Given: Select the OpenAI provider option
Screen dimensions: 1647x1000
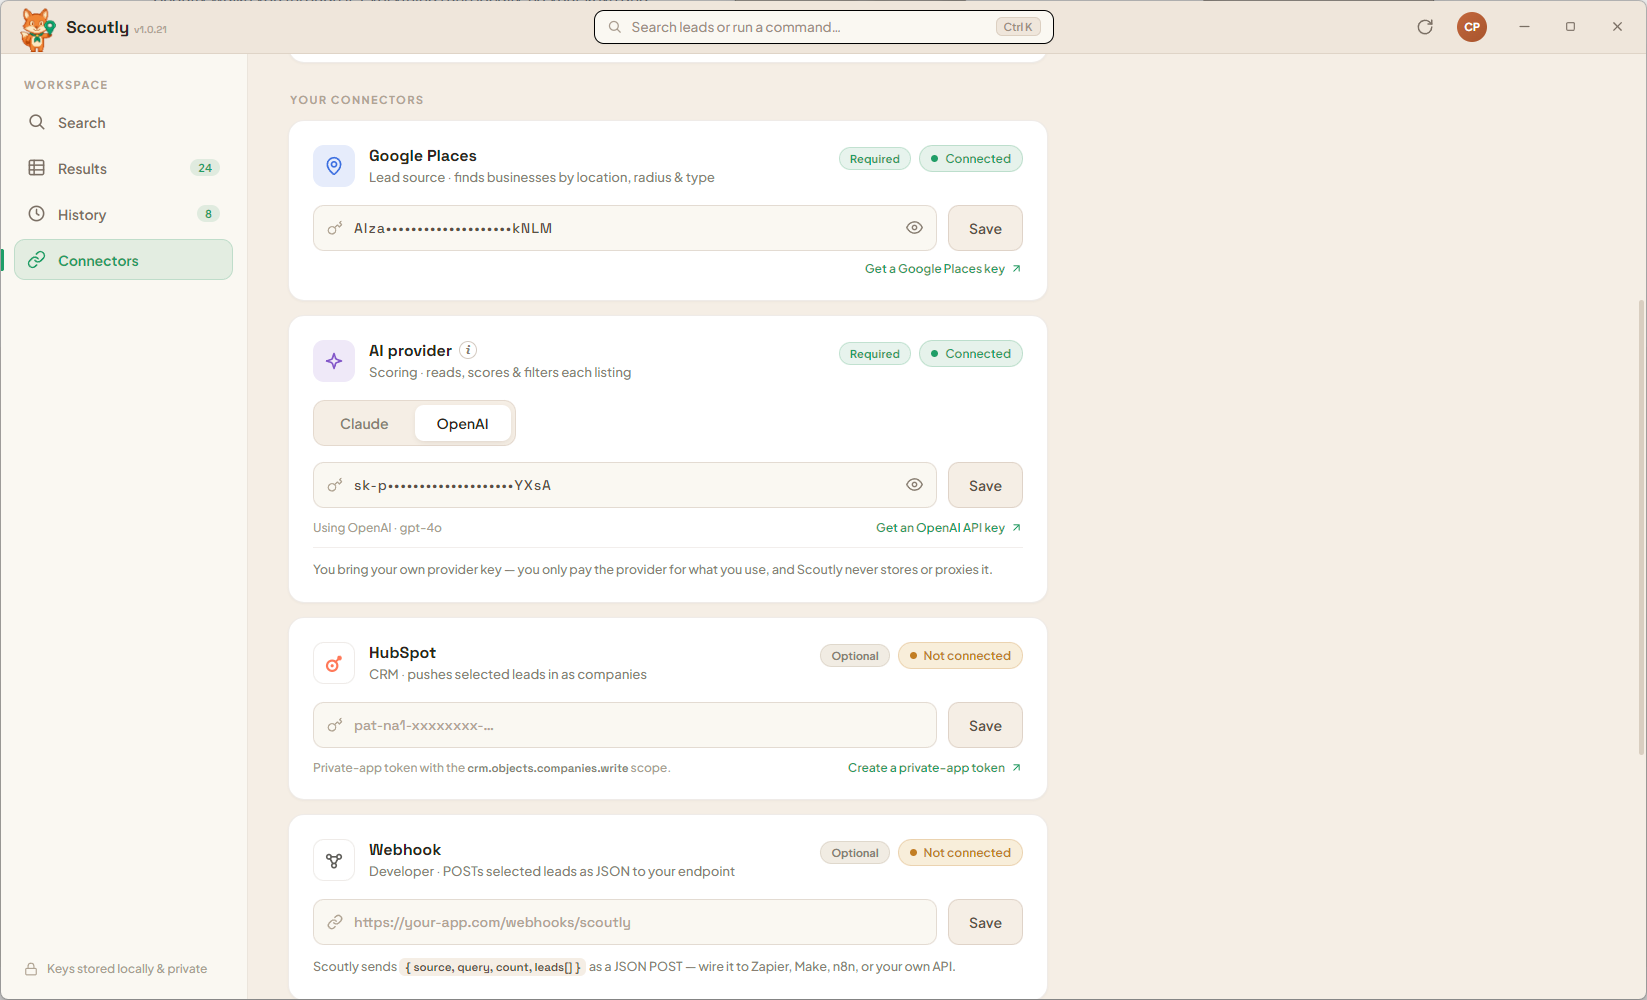Looking at the screenshot, I should 463,424.
